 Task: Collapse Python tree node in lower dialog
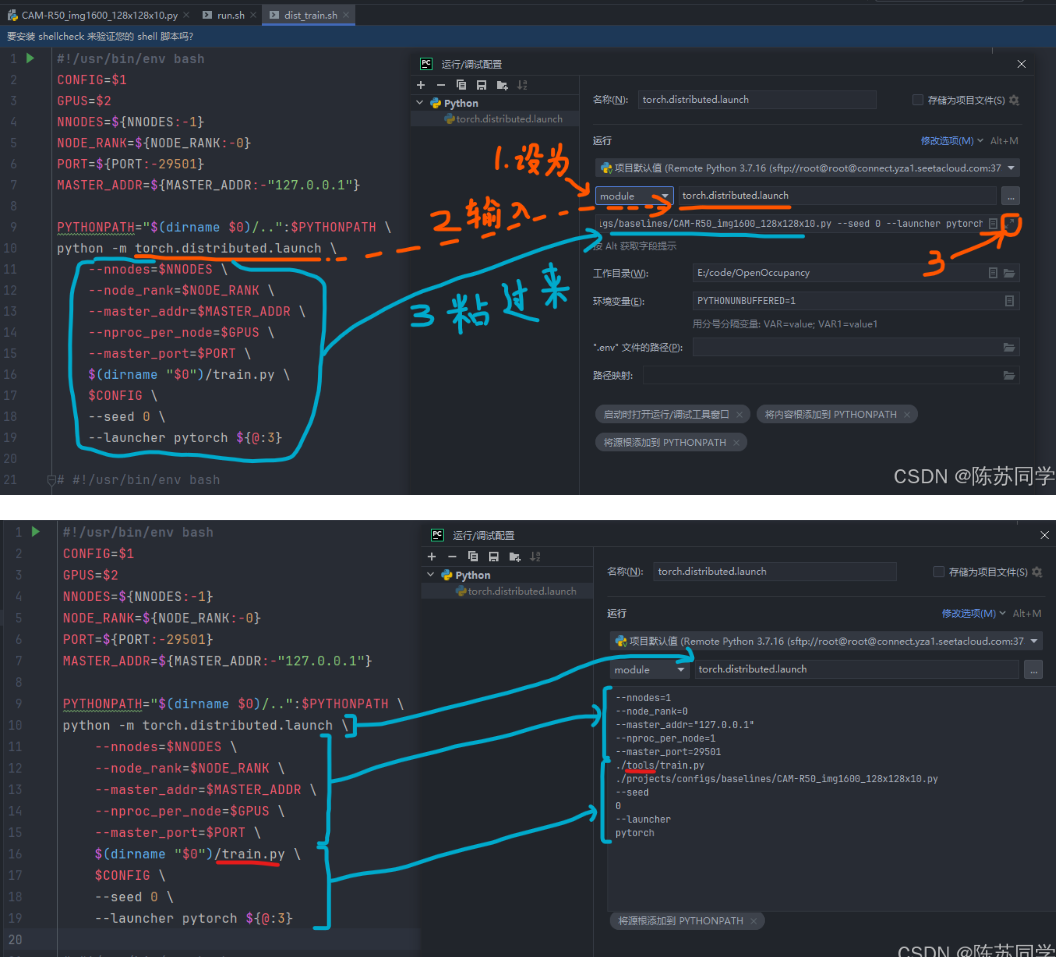click(x=431, y=575)
